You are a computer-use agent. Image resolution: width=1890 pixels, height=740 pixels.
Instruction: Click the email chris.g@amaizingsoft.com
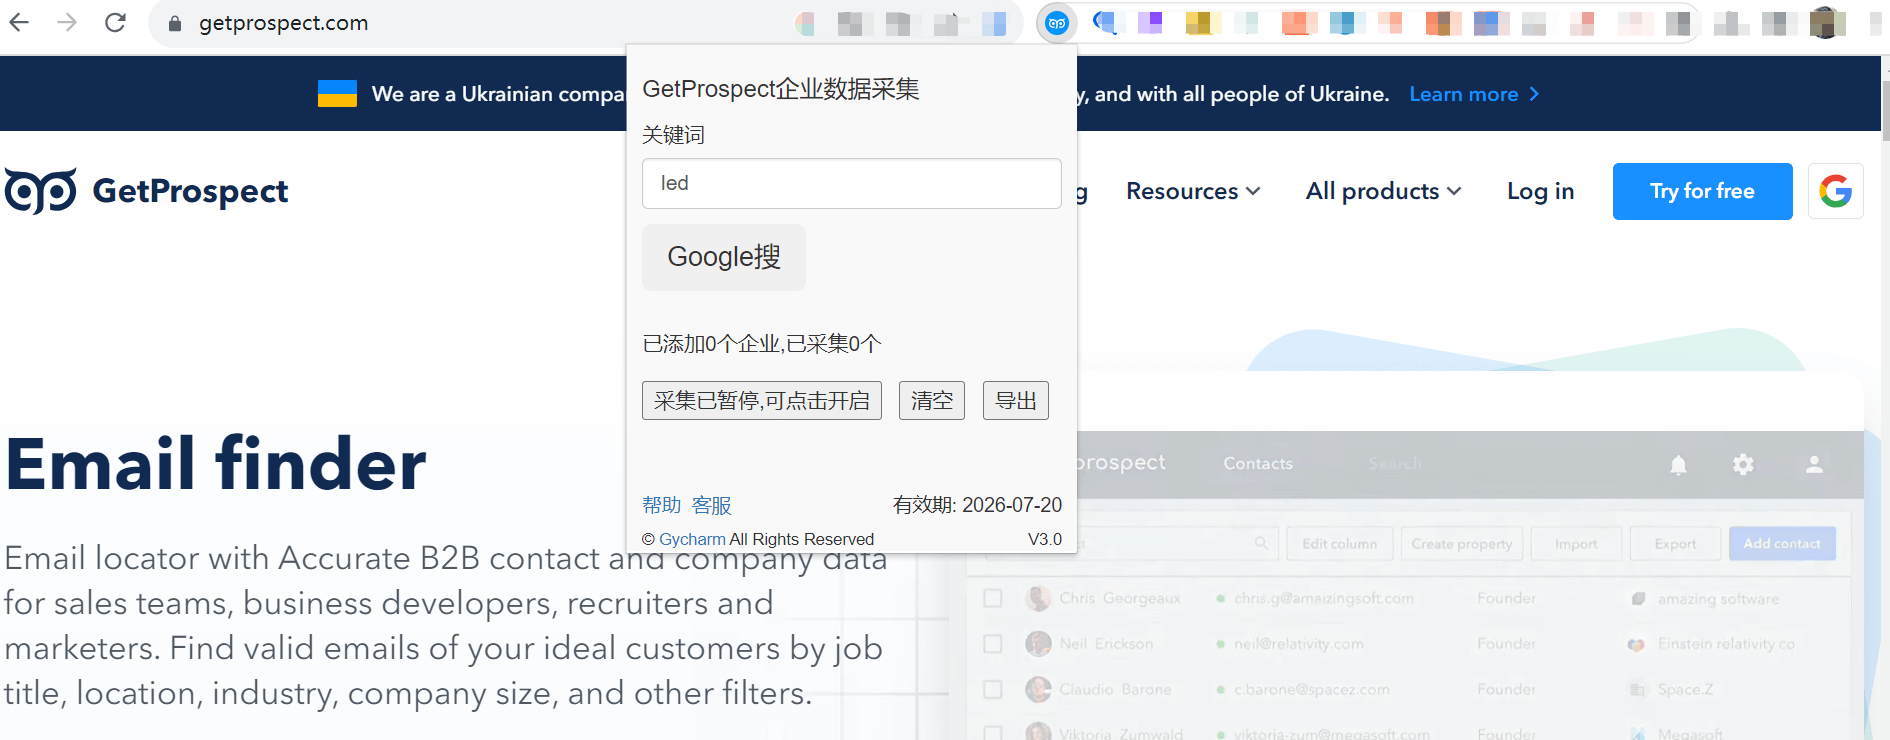(x=1324, y=598)
